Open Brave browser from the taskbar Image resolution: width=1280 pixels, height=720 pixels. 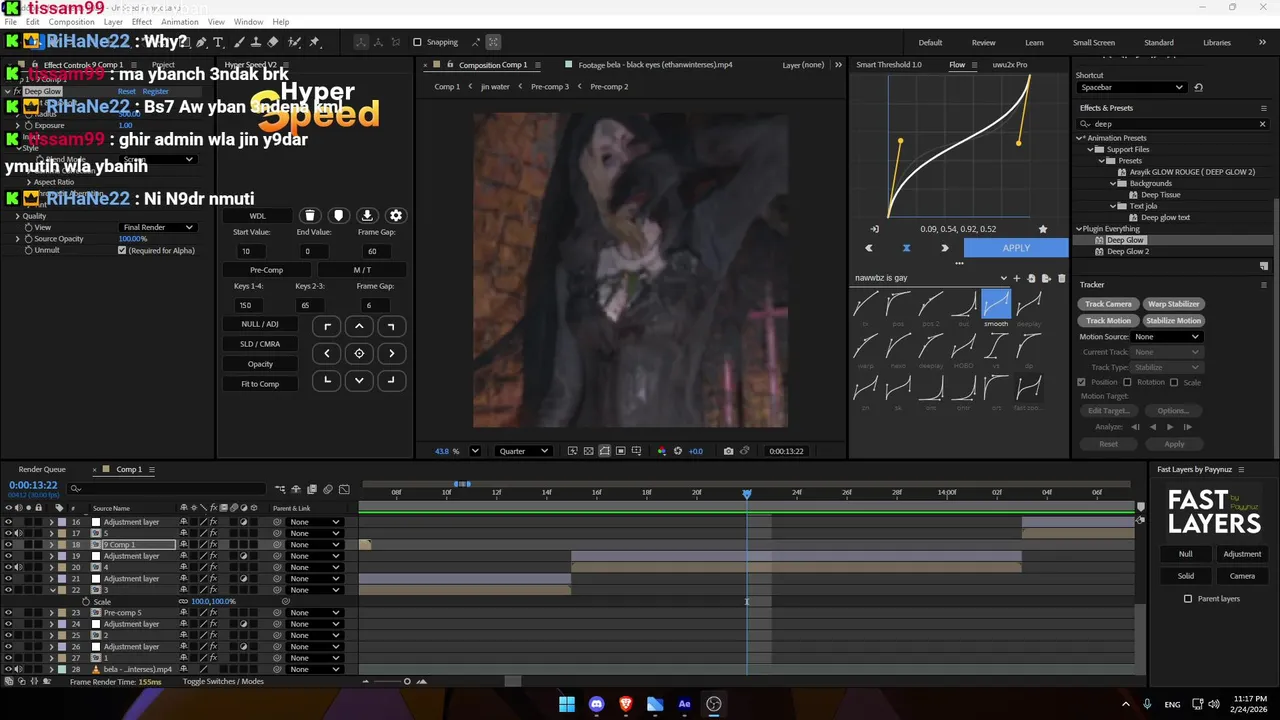(626, 704)
